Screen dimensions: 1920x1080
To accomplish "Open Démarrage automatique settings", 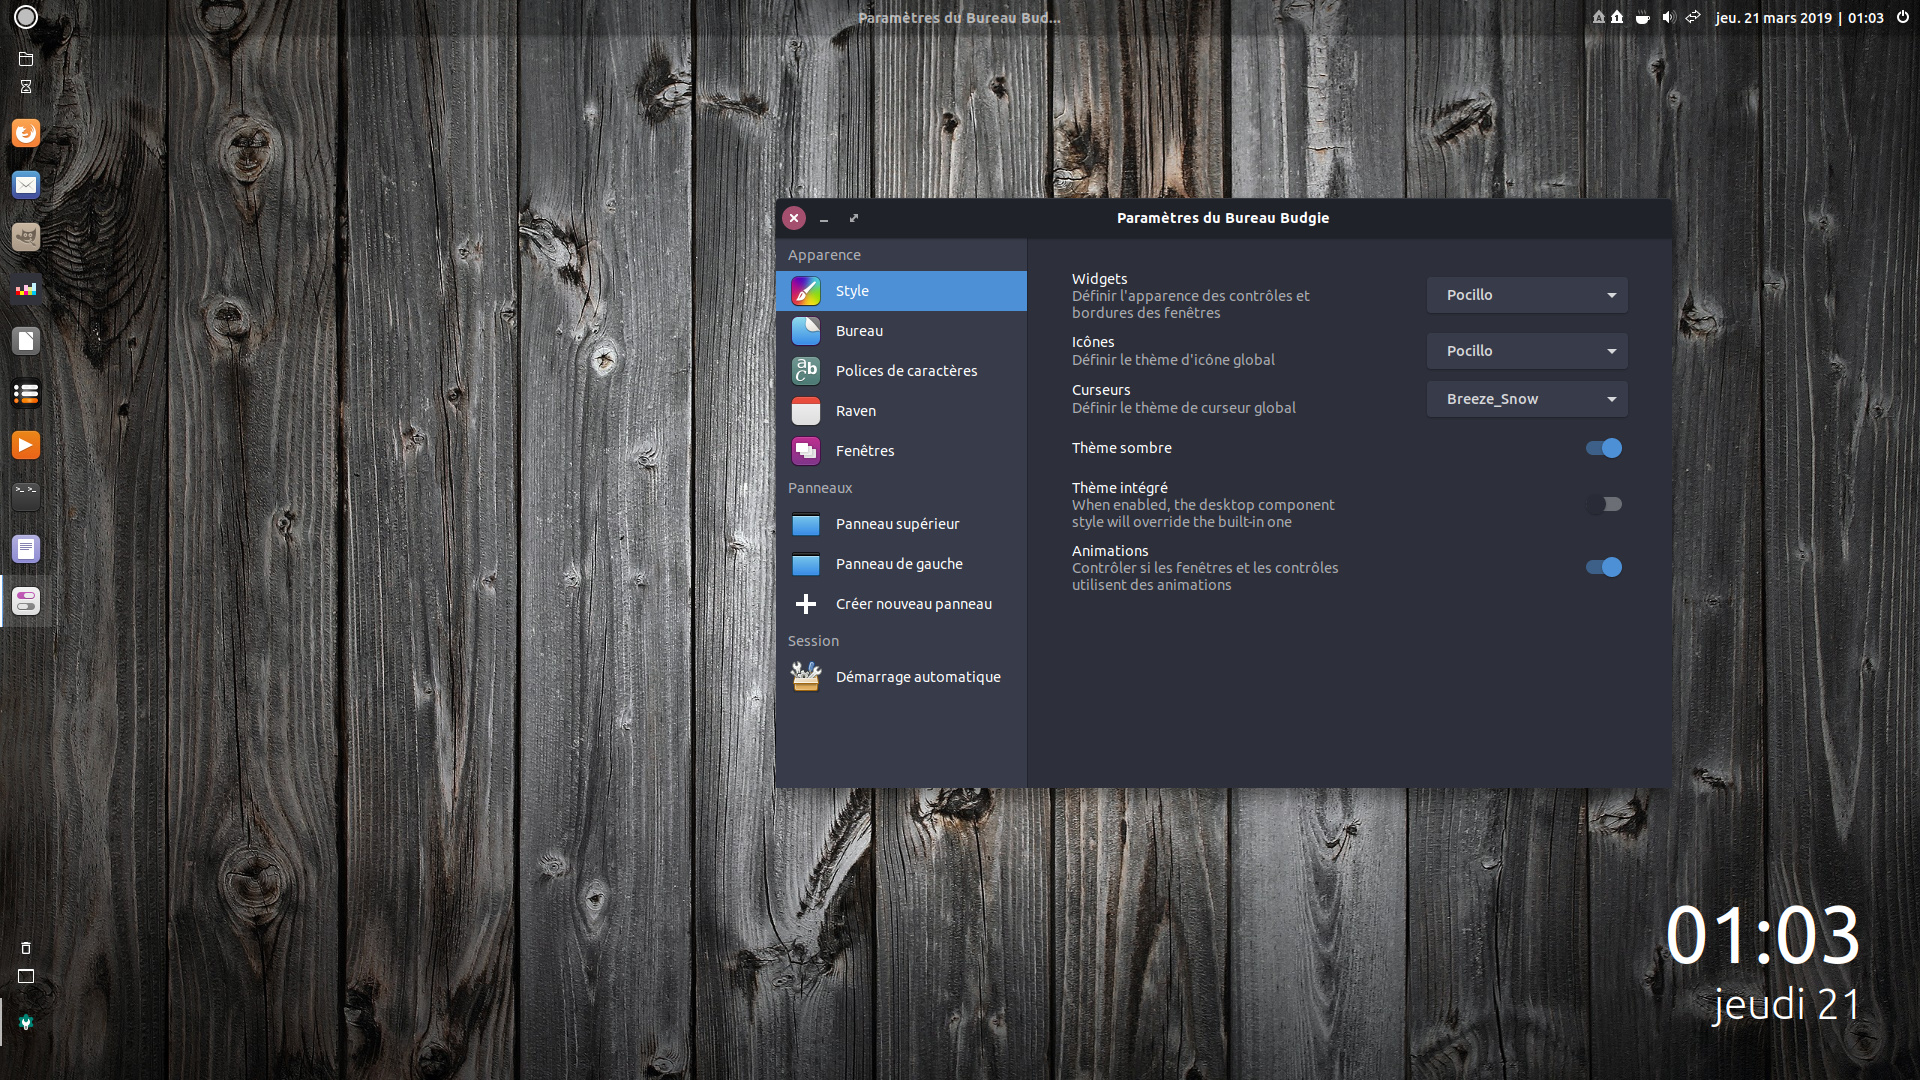I will point(917,677).
